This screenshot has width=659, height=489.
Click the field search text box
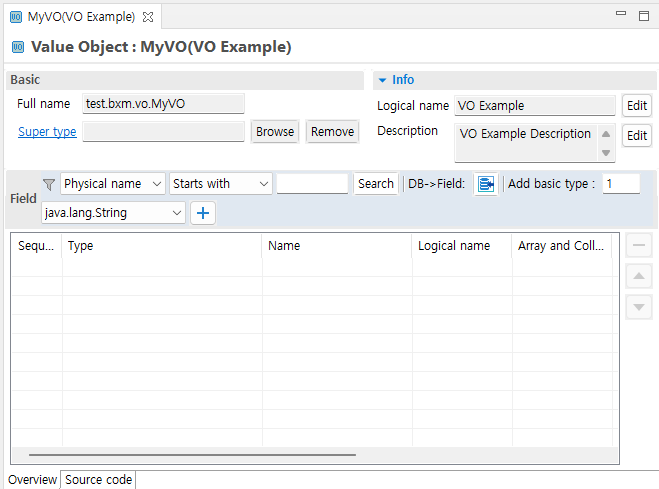click(x=312, y=184)
